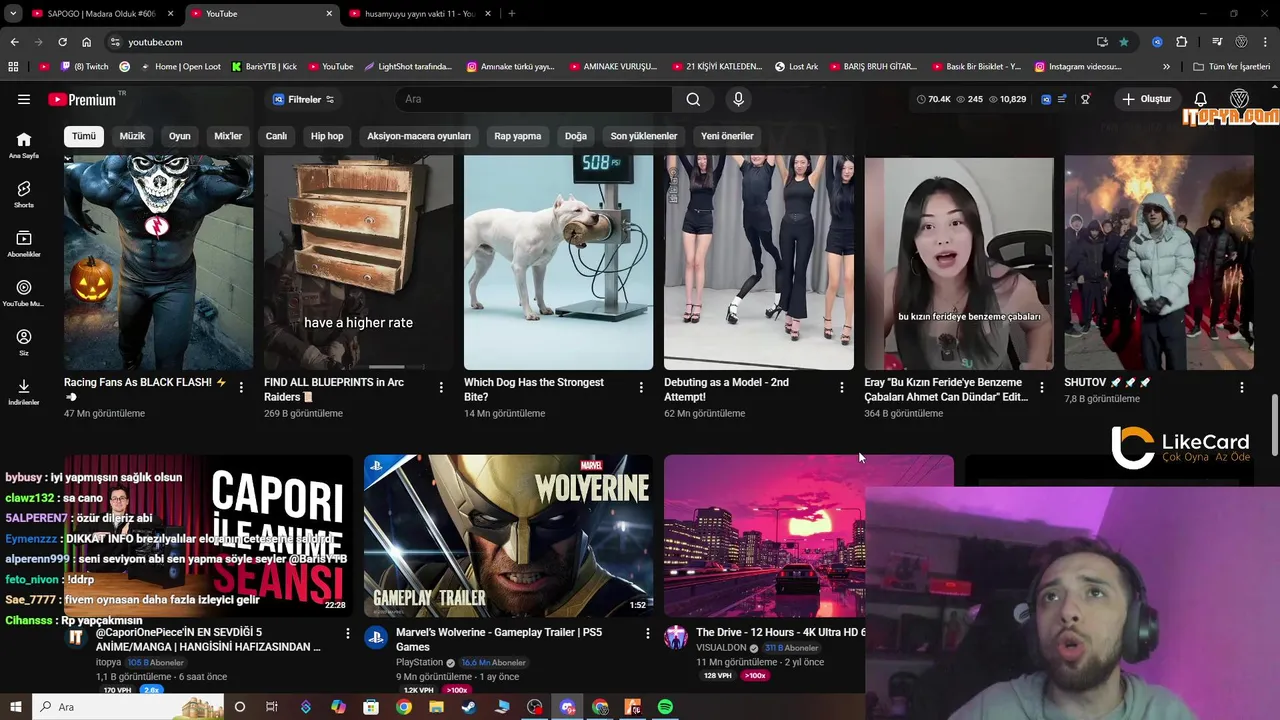The image size is (1280, 720).
Task: Open options for Debuting as a Model short
Action: (841, 387)
